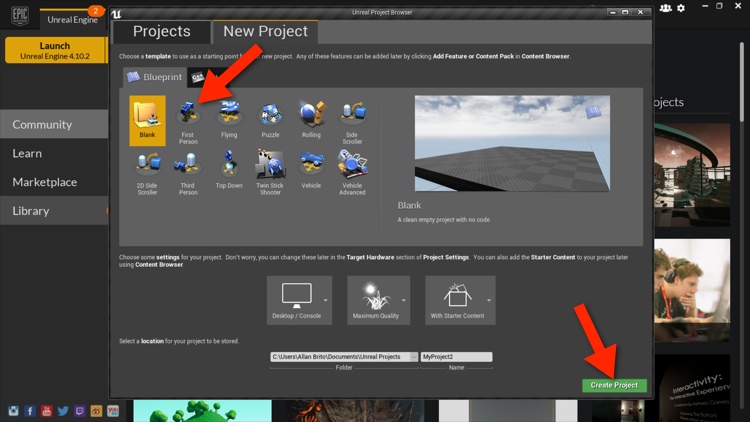The width and height of the screenshot is (750, 422).
Task: Open Facebook icon in launcher footer
Action: tap(30, 411)
